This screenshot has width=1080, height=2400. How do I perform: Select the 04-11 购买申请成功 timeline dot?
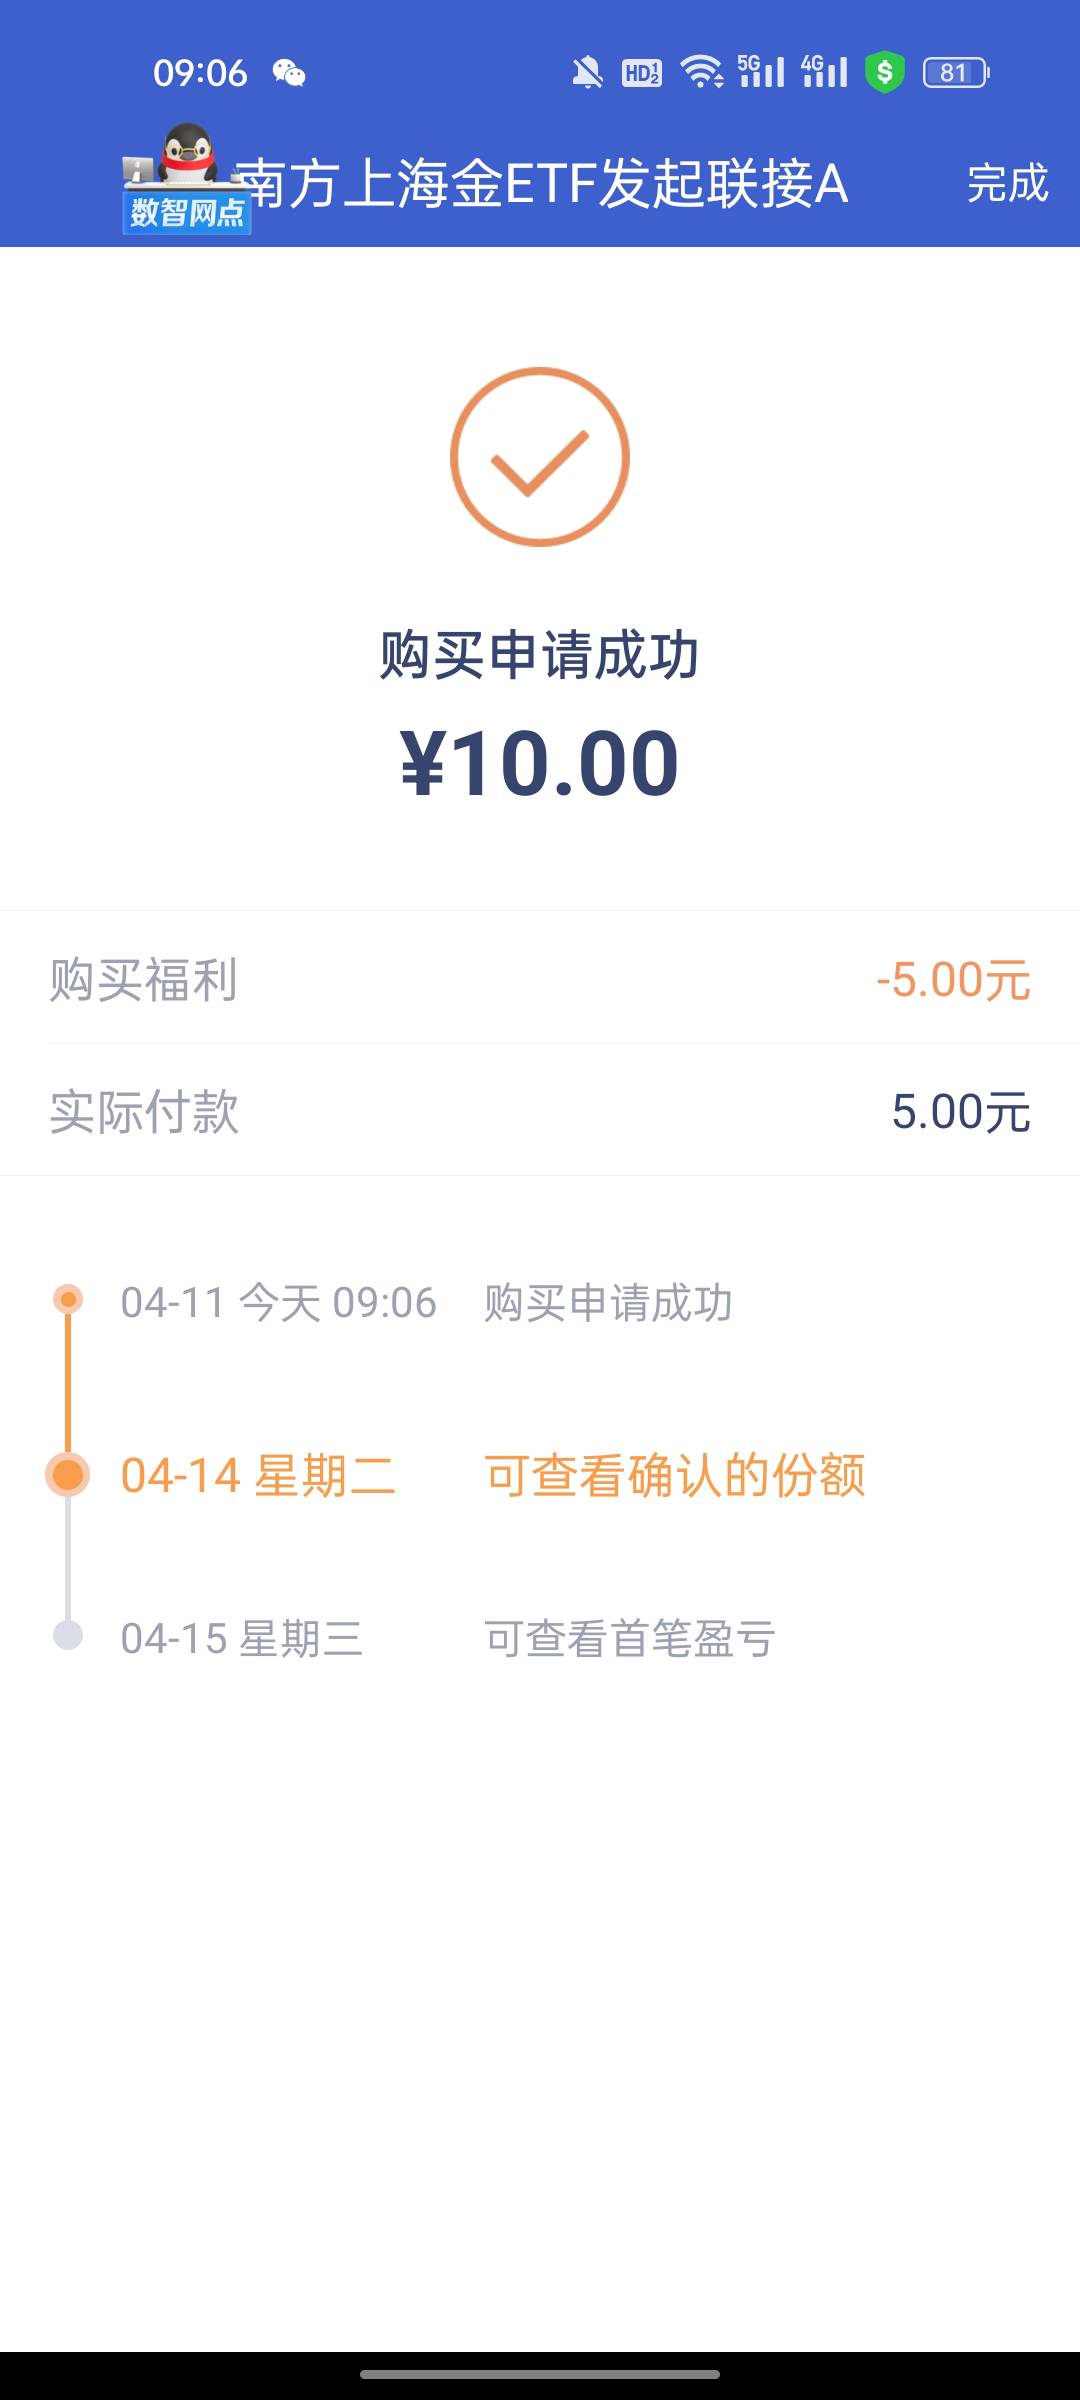click(68, 1300)
